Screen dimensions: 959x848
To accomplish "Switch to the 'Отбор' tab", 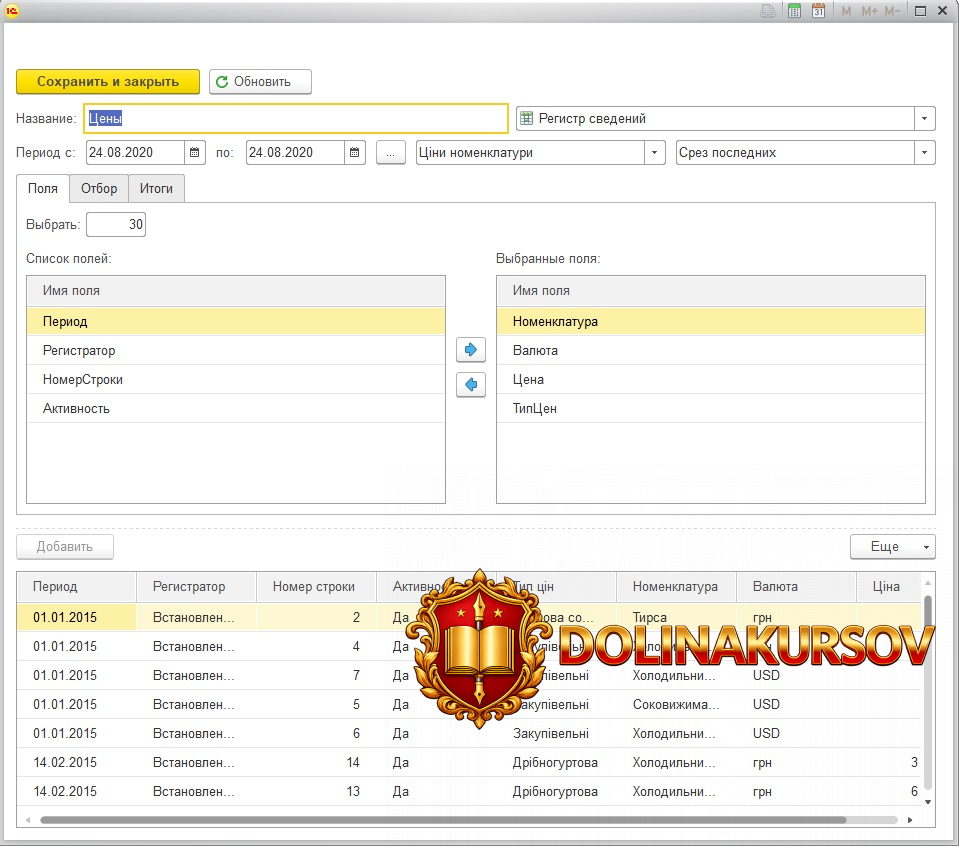I will [99, 188].
